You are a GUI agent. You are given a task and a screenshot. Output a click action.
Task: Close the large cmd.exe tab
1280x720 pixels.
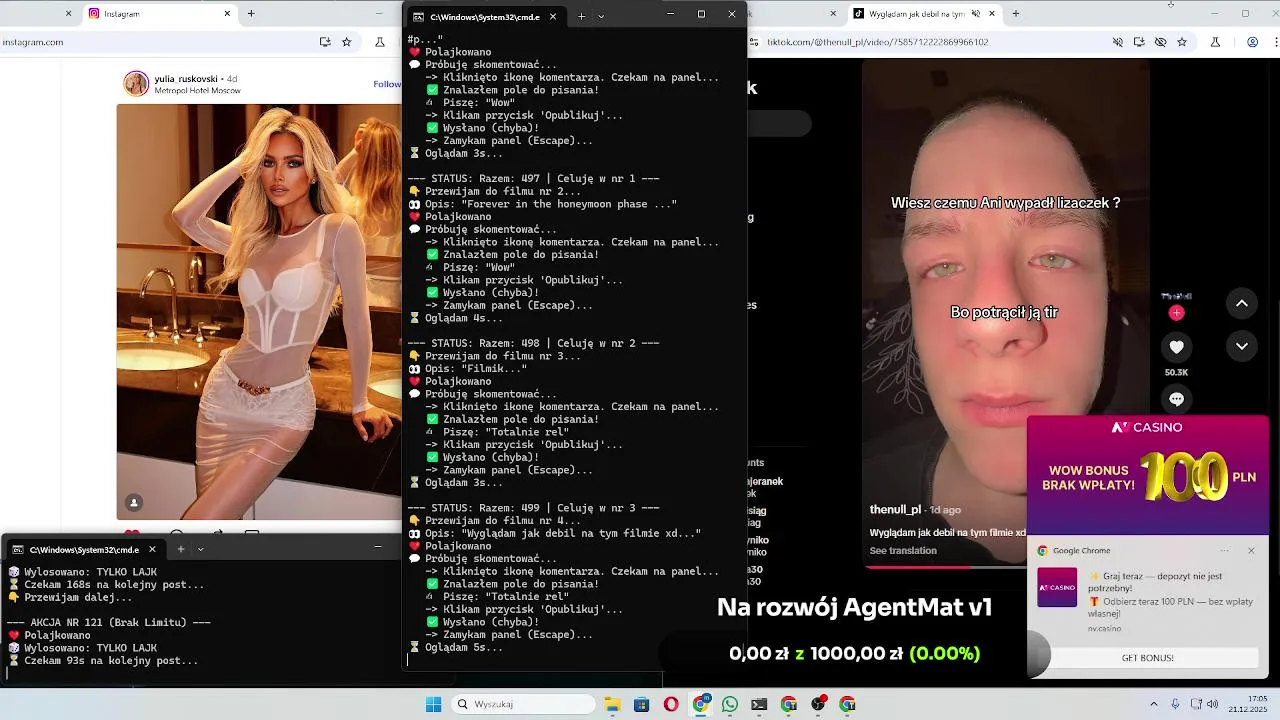coord(552,16)
